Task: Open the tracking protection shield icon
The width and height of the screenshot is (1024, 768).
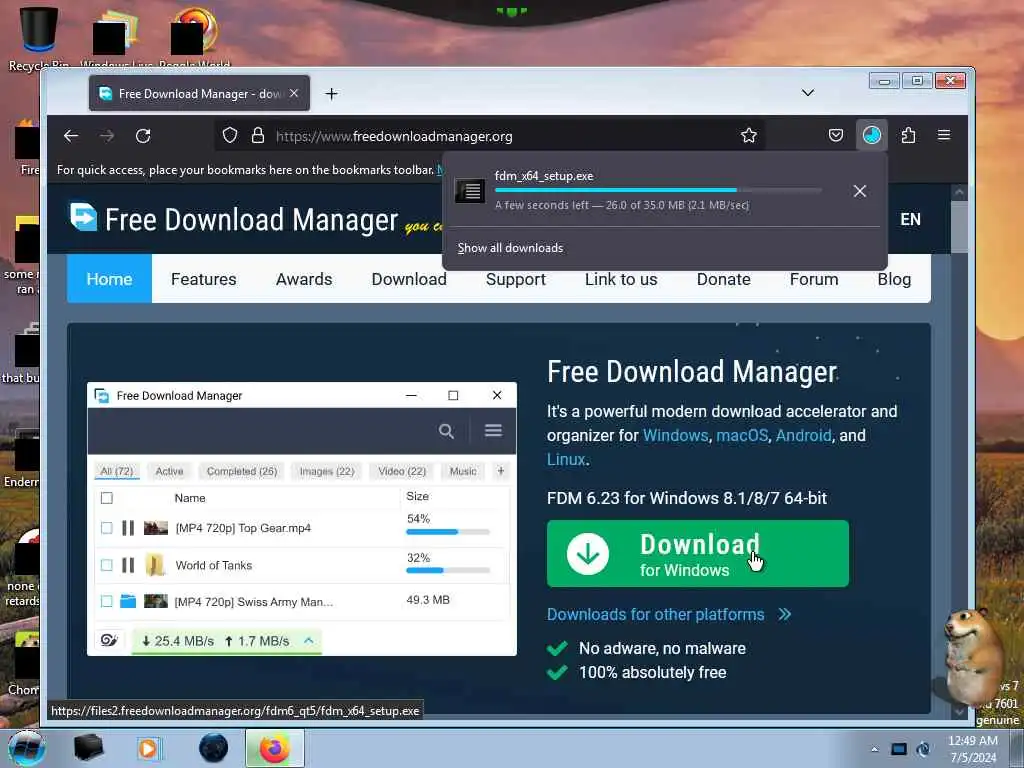Action: point(230,135)
